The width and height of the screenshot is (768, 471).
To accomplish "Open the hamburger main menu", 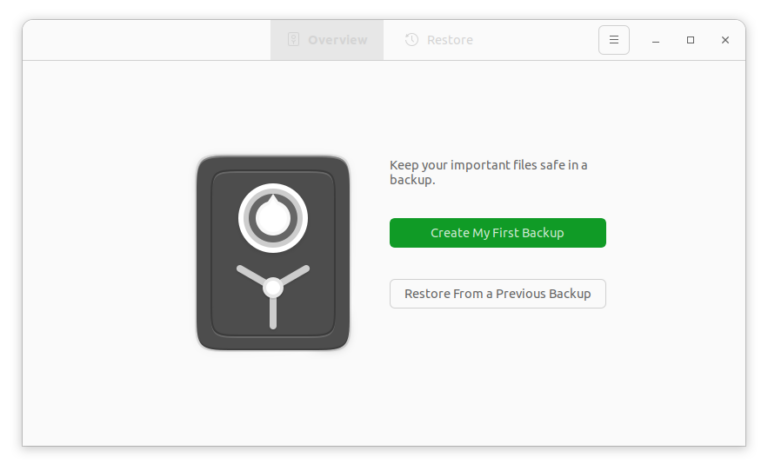I will click(x=614, y=40).
